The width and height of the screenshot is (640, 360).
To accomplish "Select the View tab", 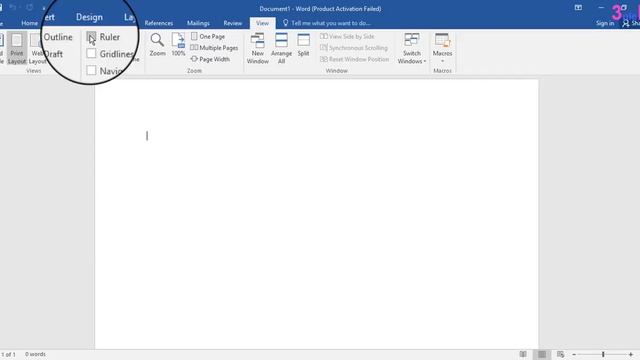I will pos(262,23).
